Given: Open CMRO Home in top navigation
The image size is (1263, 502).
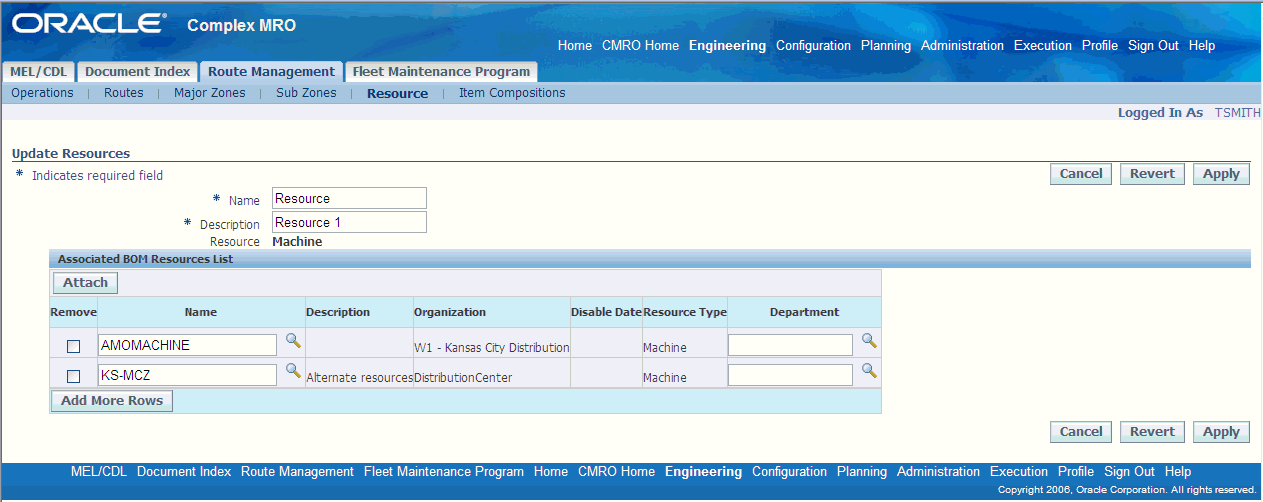Looking at the screenshot, I should point(640,46).
